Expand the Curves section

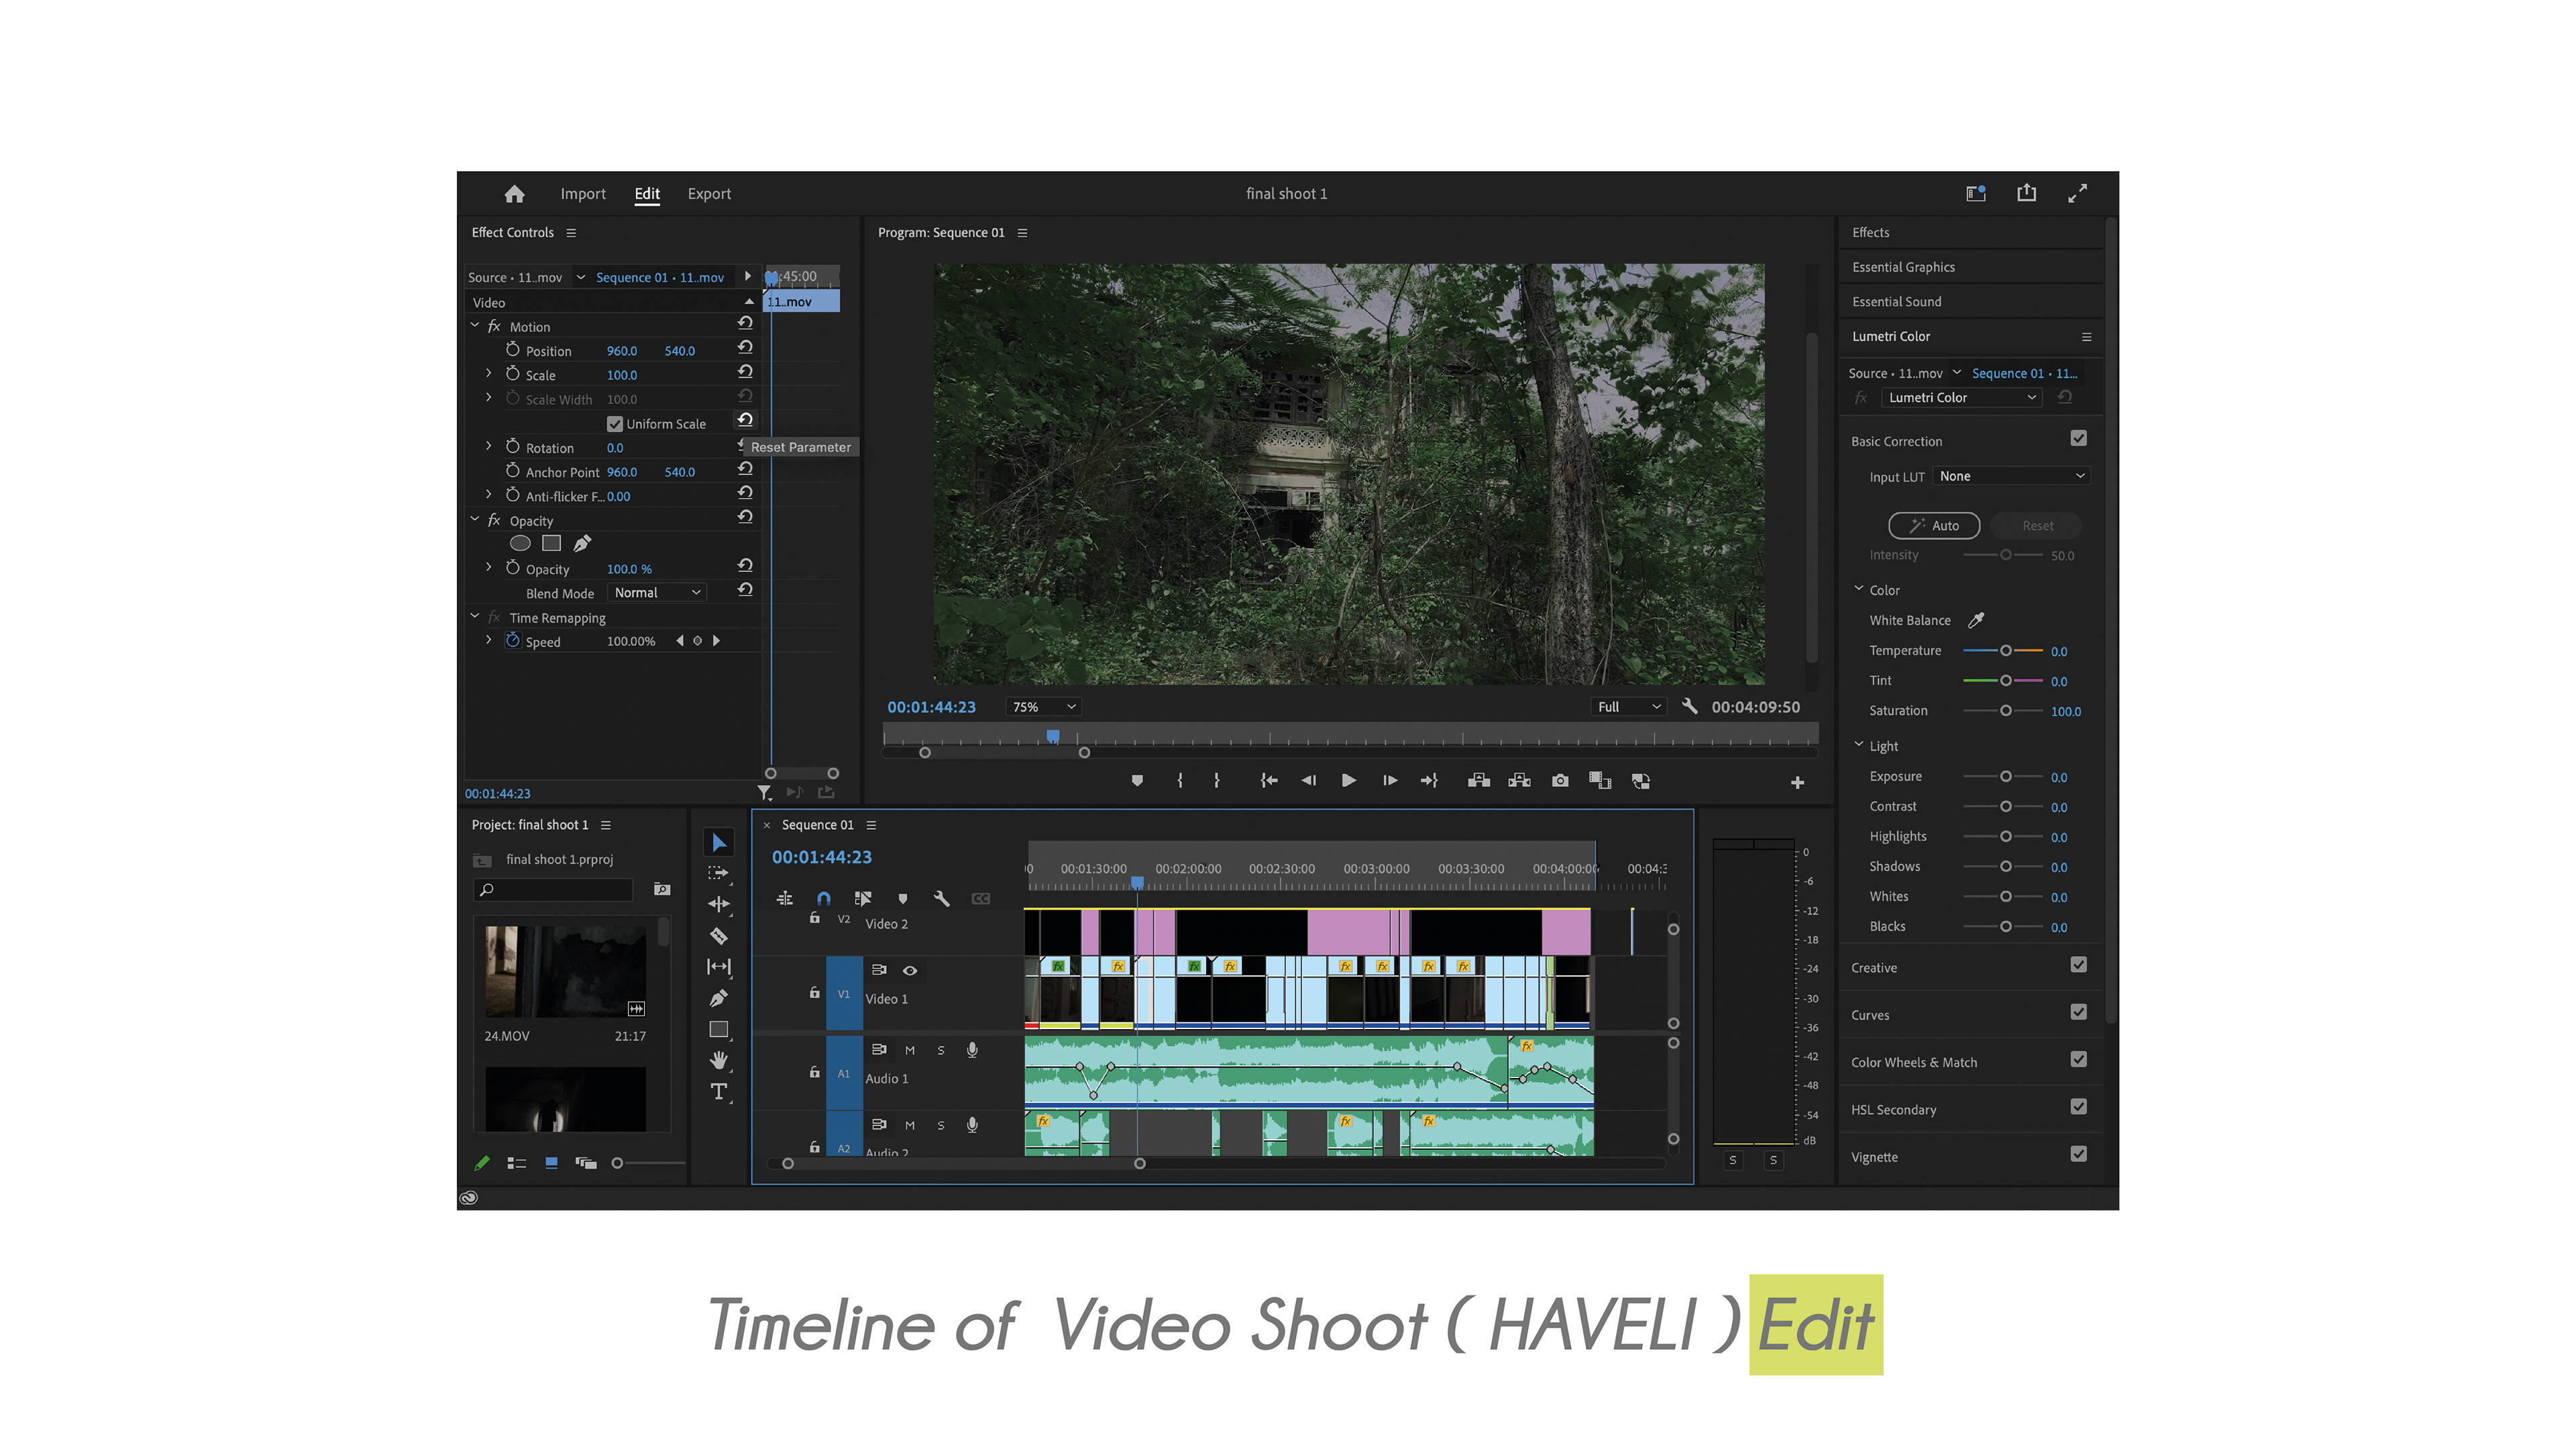coord(1870,1015)
